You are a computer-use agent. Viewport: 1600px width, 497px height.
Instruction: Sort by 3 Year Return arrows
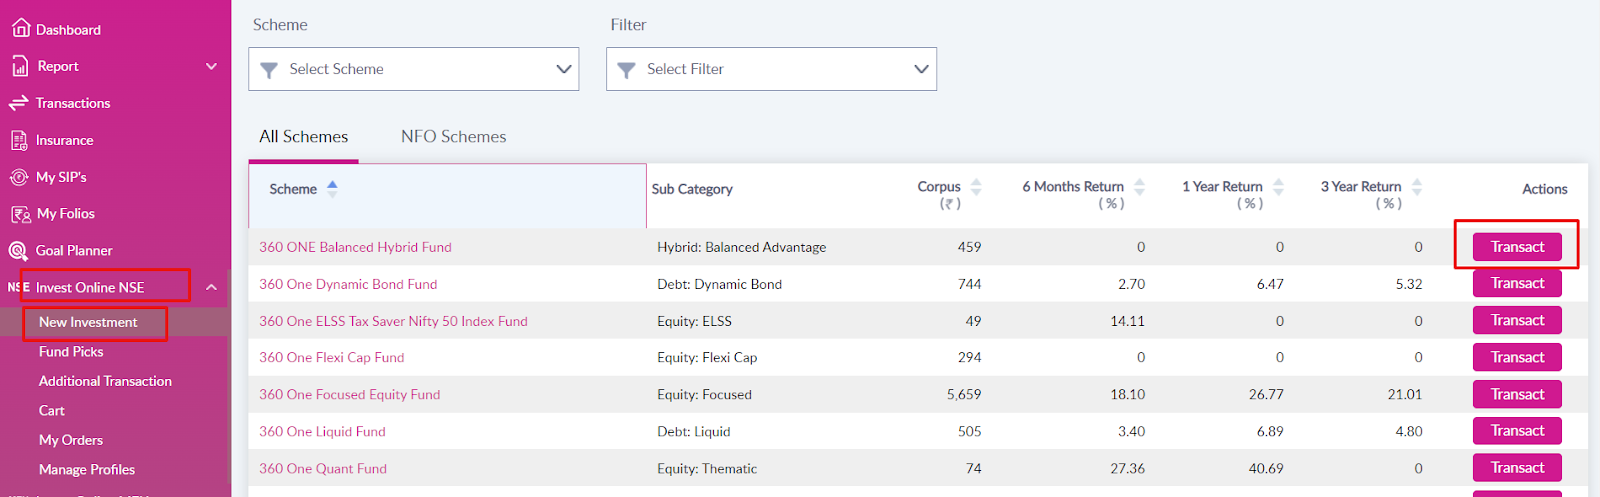tap(1417, 187)
